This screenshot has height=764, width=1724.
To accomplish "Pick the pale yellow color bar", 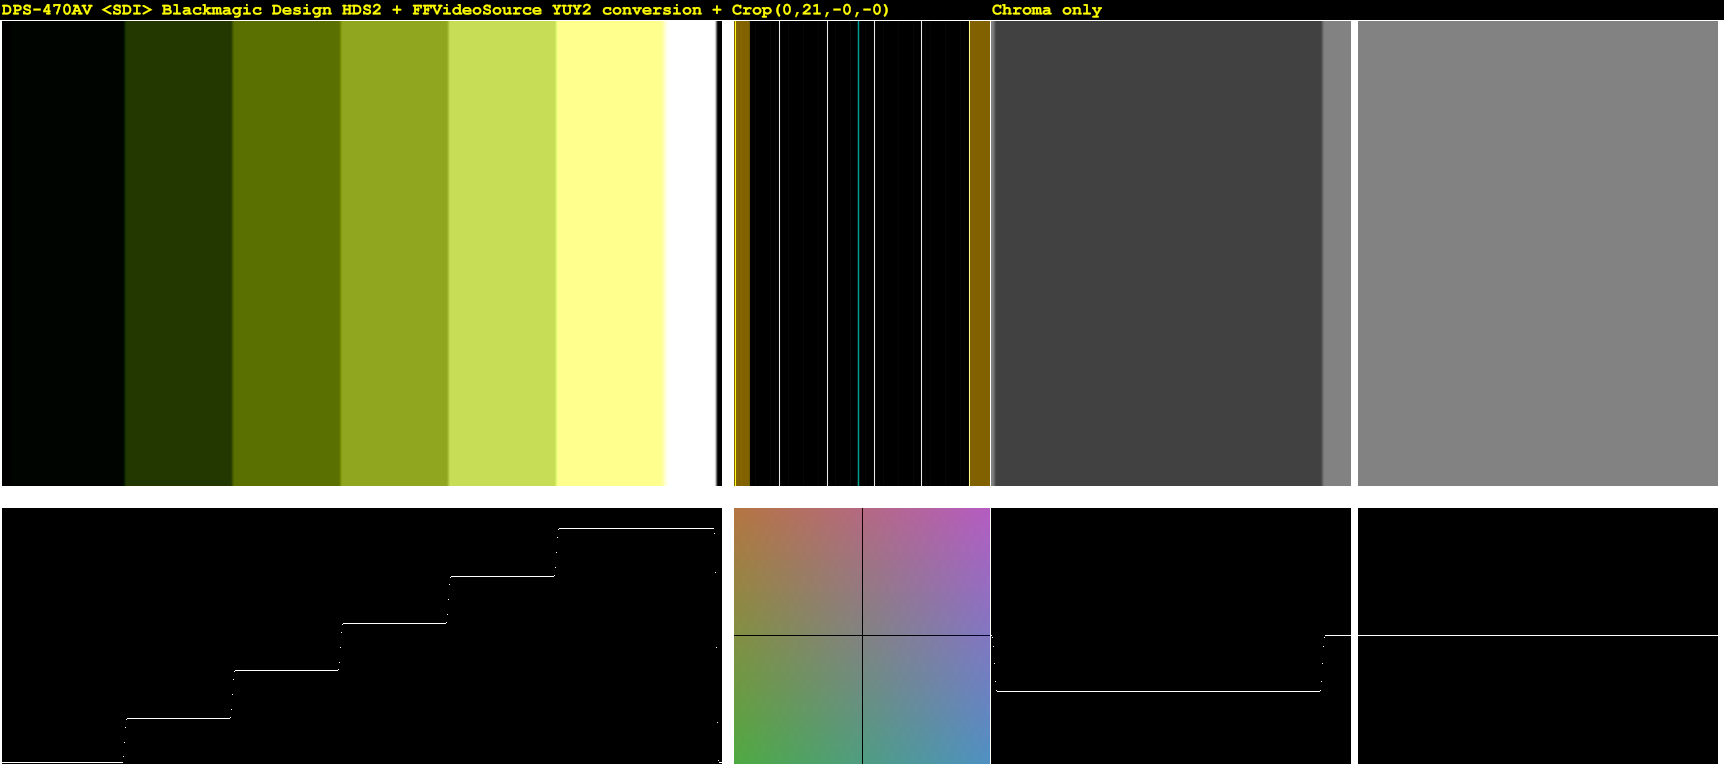I will 611,253.
